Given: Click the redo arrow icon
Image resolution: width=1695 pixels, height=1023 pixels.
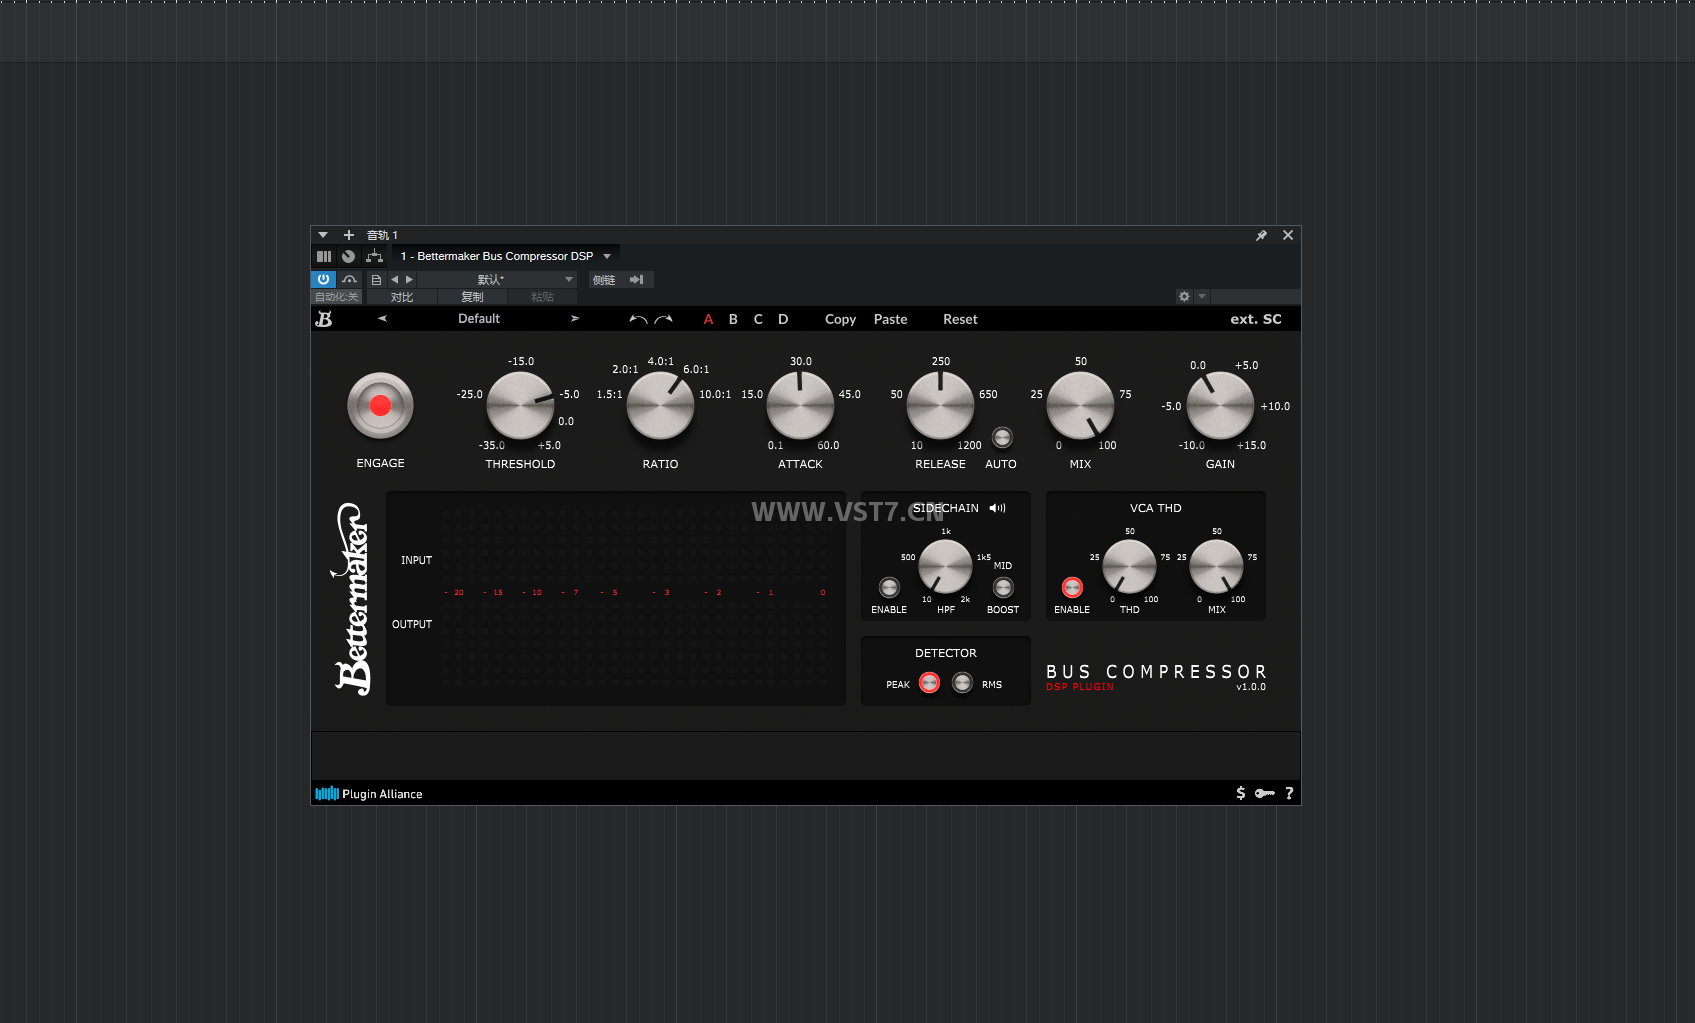Looking at the screenshot, I should pos(663,319).
